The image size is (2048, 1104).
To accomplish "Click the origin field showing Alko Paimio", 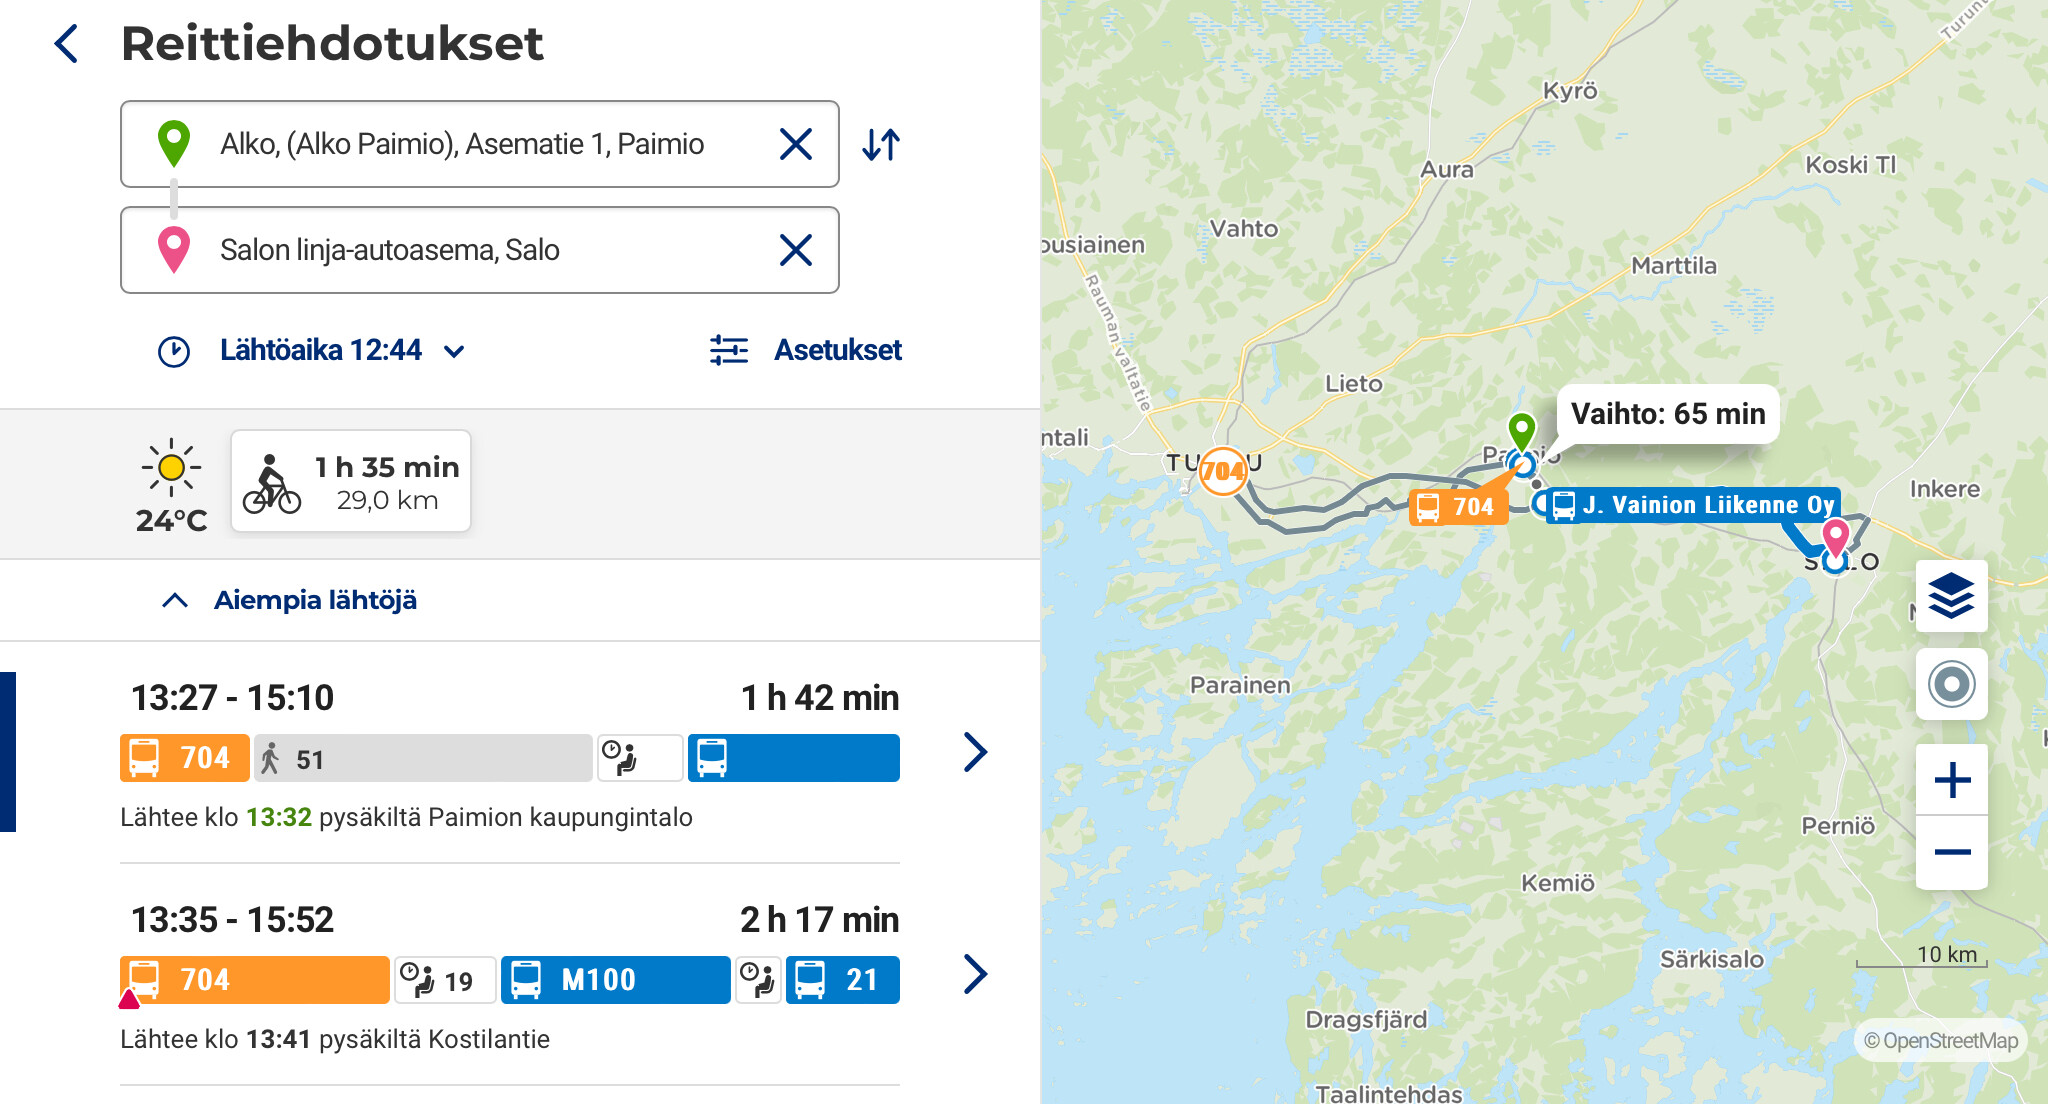I will (460, 145).
